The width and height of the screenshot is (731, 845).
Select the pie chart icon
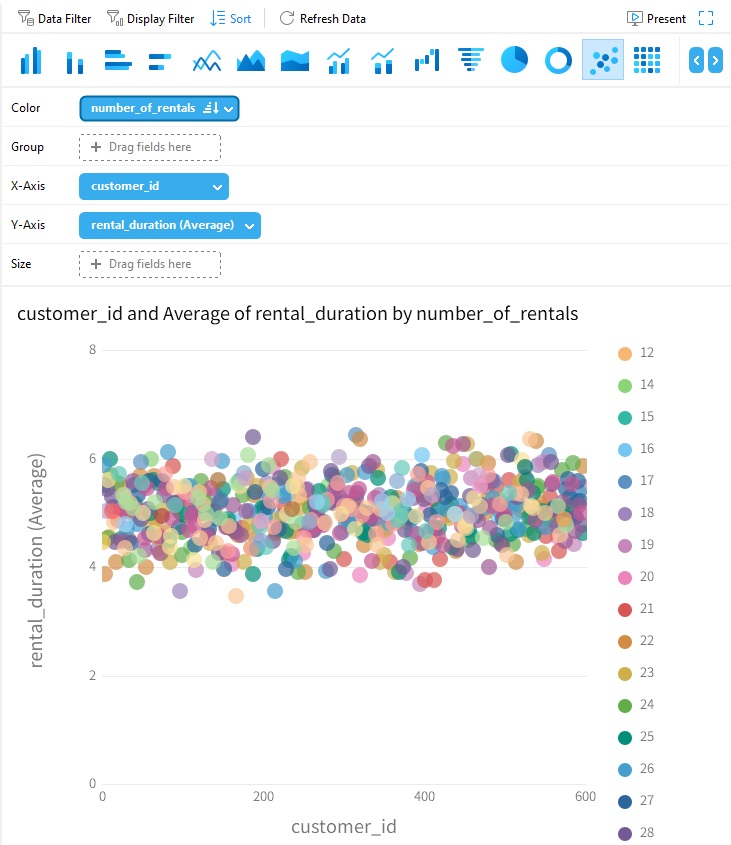(514, 61)
